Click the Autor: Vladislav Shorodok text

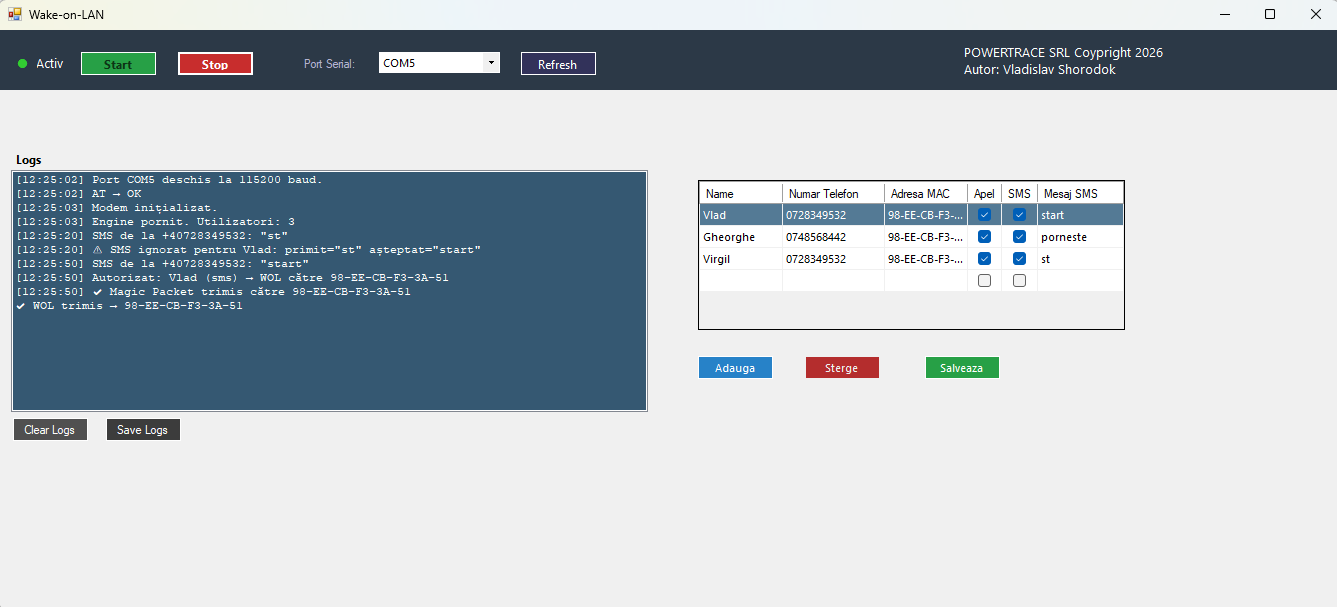[1039, 70]
